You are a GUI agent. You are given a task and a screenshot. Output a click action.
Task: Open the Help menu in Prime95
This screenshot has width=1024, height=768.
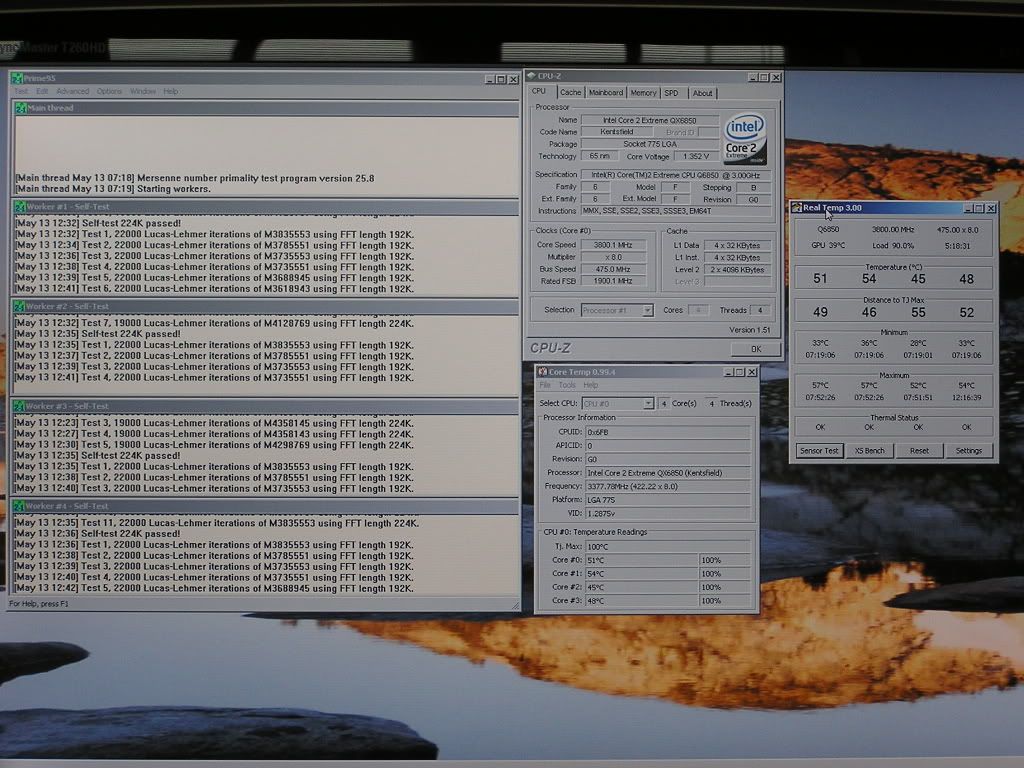click(x=170, y=91)
